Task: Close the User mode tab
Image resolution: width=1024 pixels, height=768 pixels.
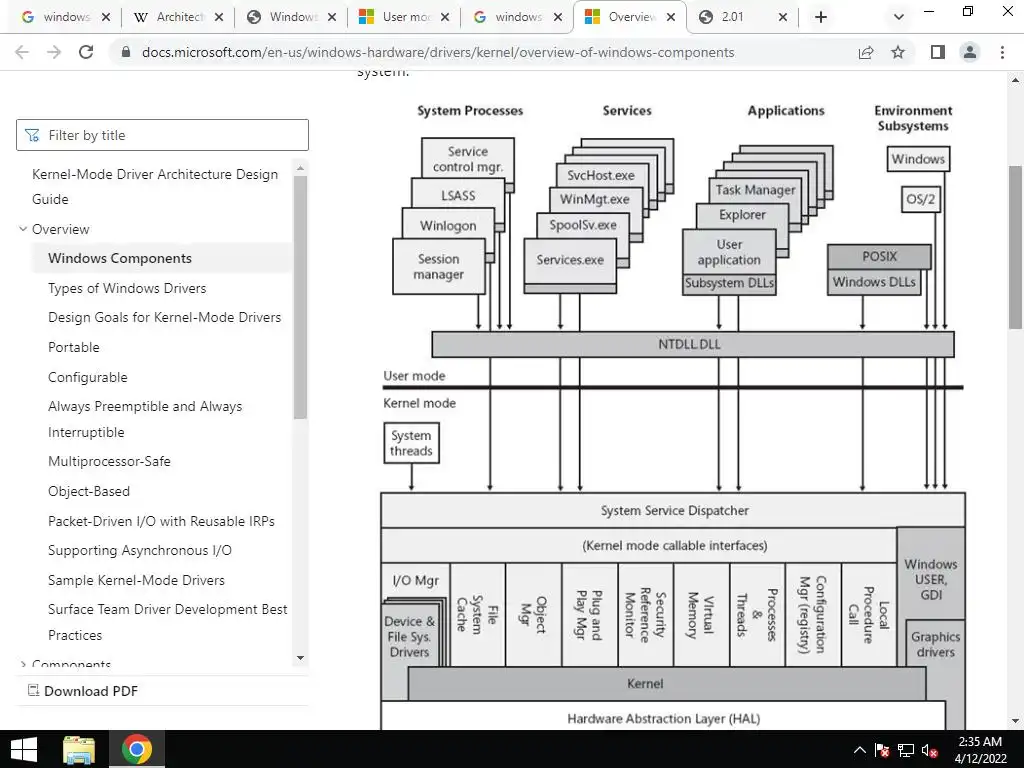Action: click(x=445, y=17)
